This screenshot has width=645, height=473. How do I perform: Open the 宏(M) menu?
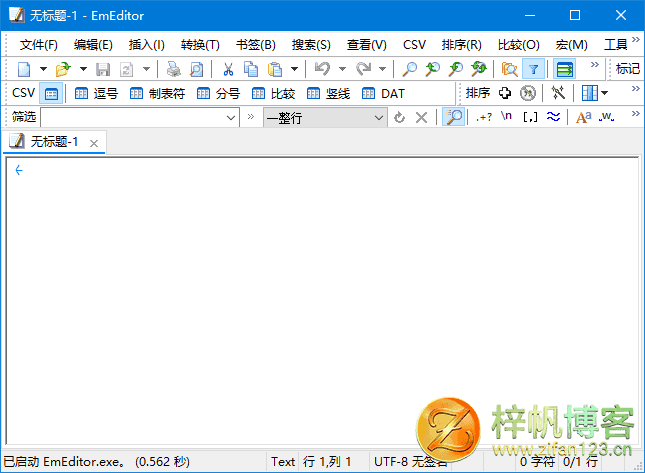pos(571,44)
